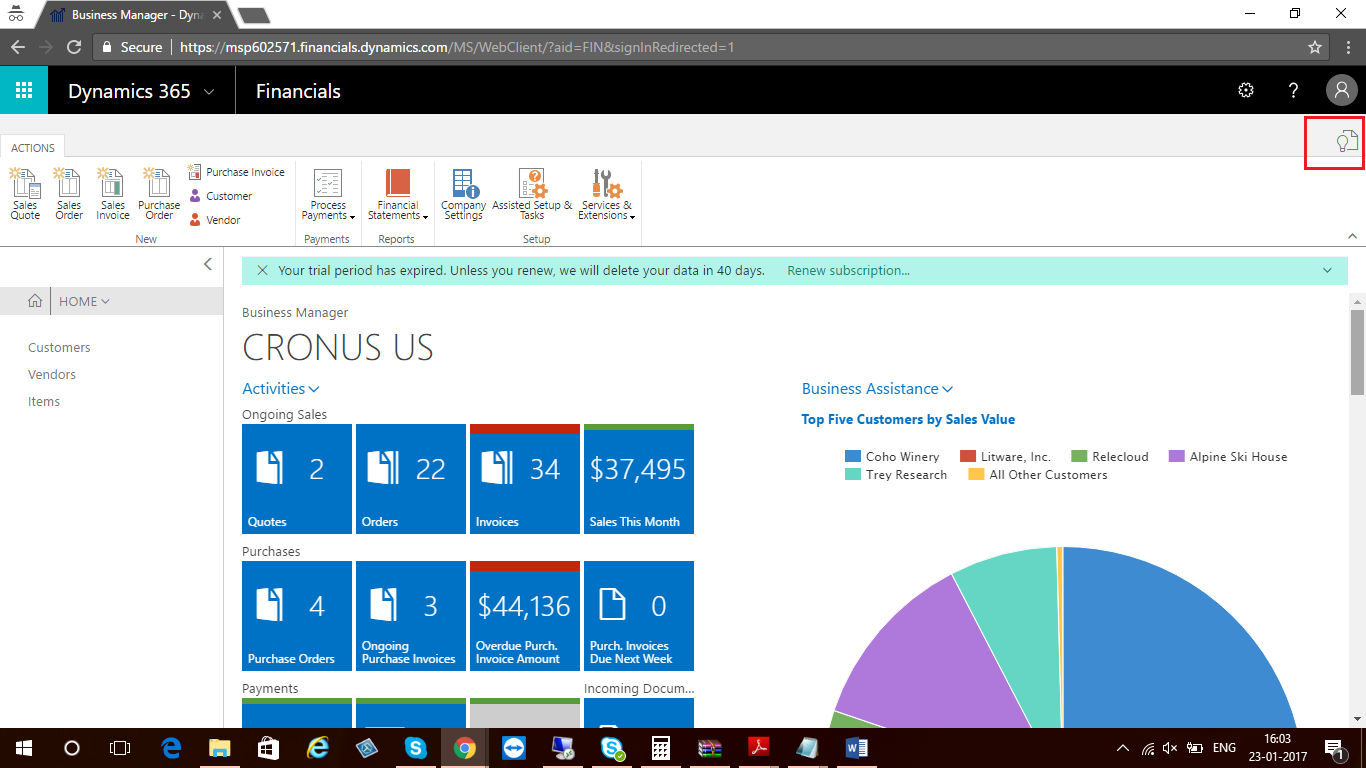Click Top Five Customers by Sales Value
Image resolution: width=1366 pixels, height=768 pixels.
tap(908, 419)
